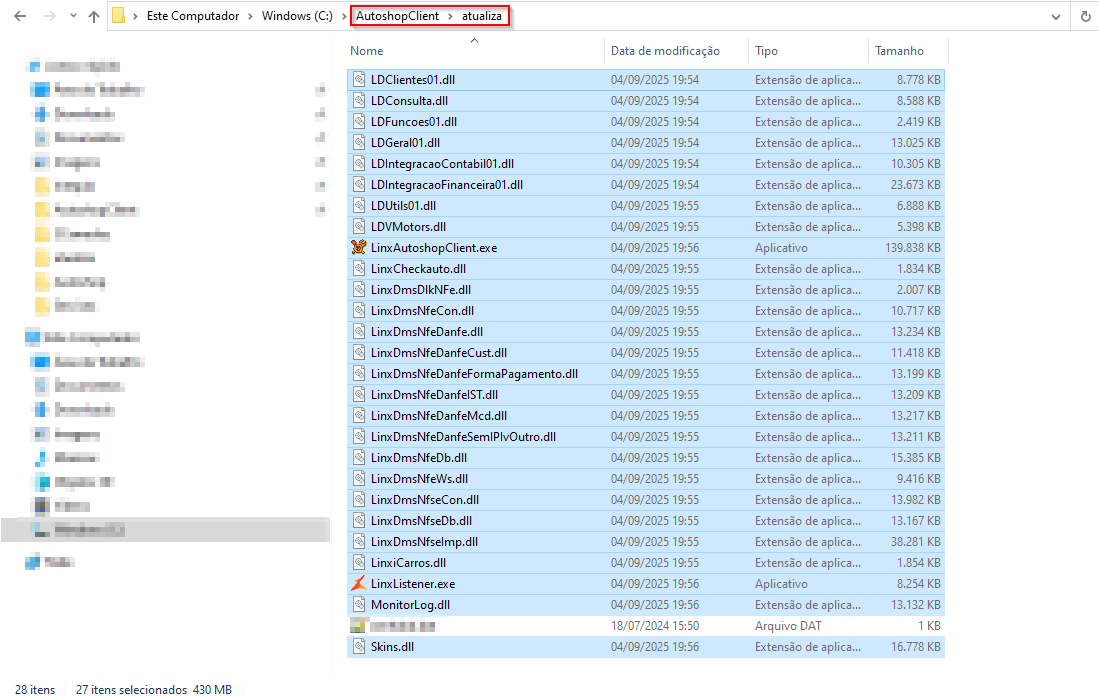
Task: Click the LDVMotors.dll file icon
Action: tap(359, 226)
